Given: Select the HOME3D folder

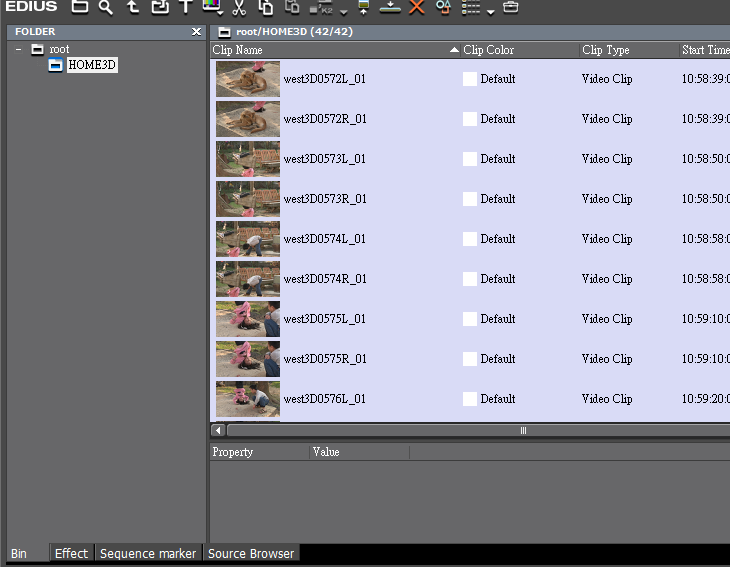Looking at the screenshot, I should pos(92,65).
